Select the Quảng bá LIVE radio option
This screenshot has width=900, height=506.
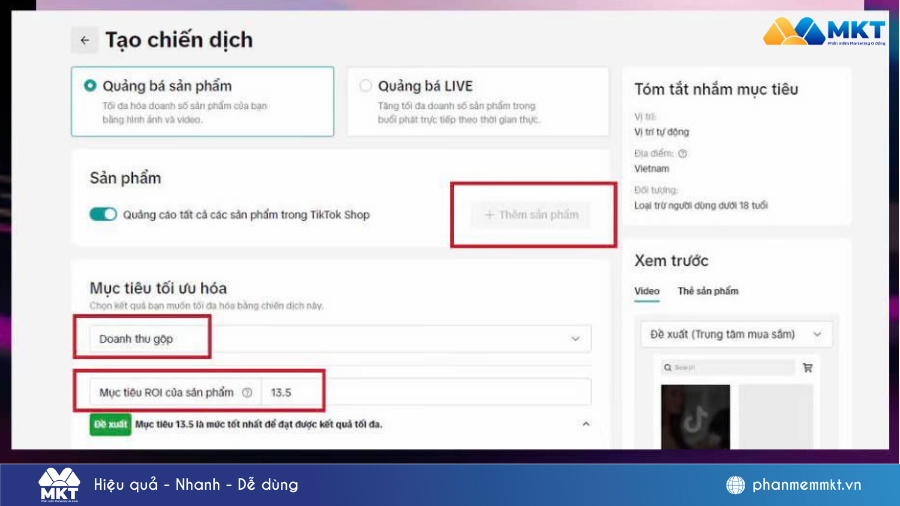(x=365, y=86)
